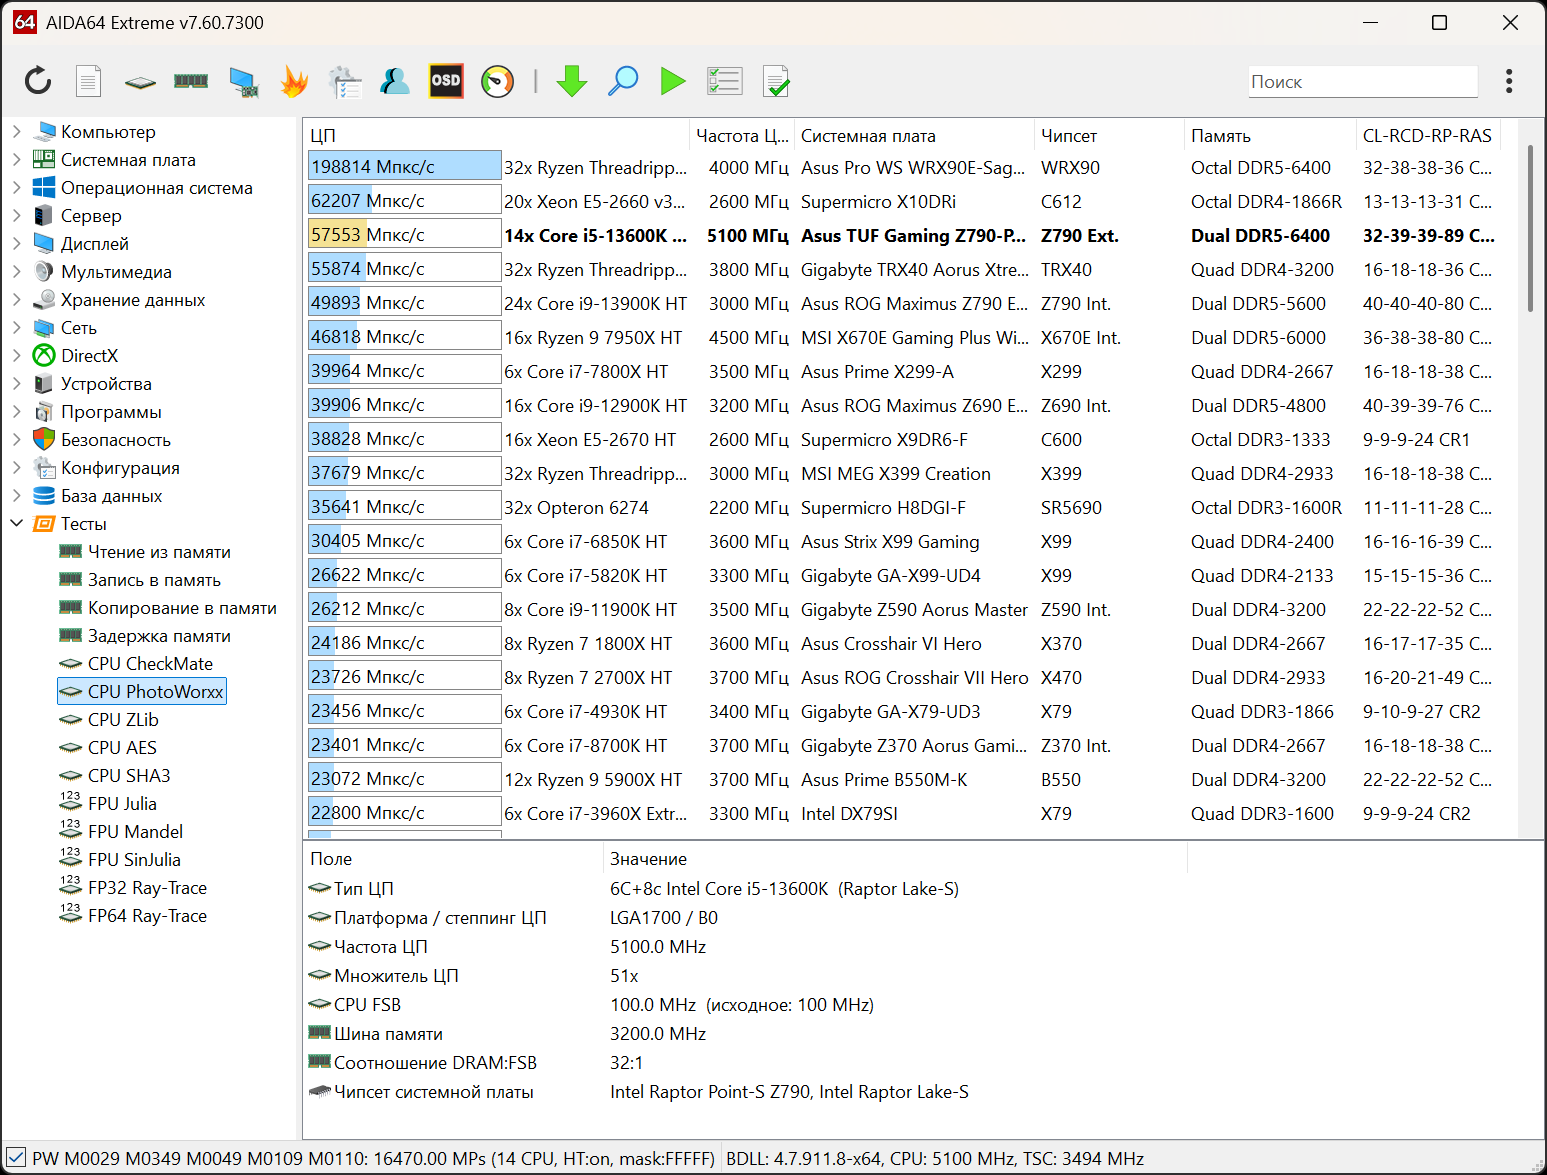Open the FPU Julia test

[122, 803]
